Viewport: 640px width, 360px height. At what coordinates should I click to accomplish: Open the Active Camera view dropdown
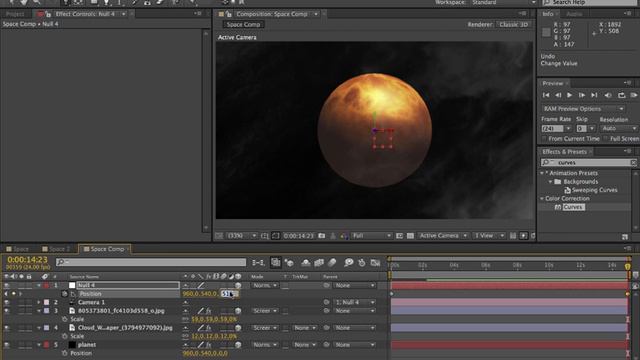coord(443,236)
